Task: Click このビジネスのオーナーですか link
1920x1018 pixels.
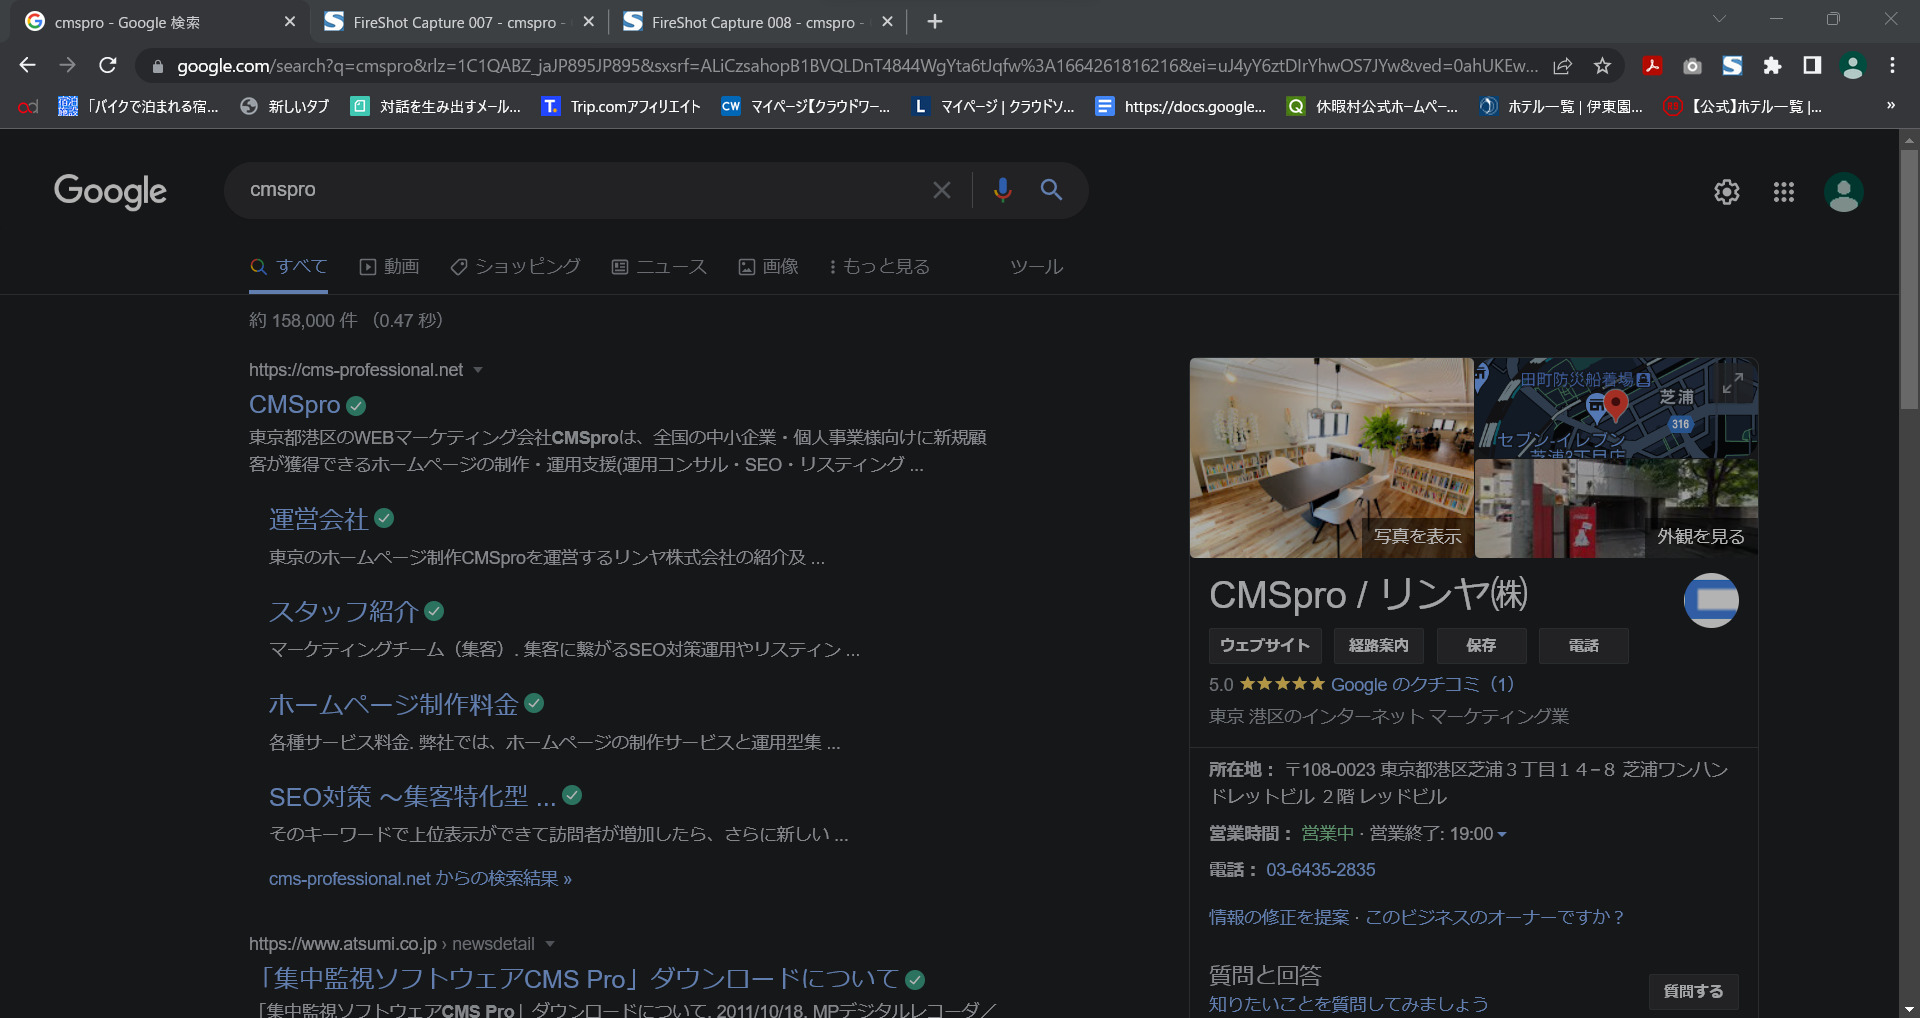Action: click(1496, 917)
